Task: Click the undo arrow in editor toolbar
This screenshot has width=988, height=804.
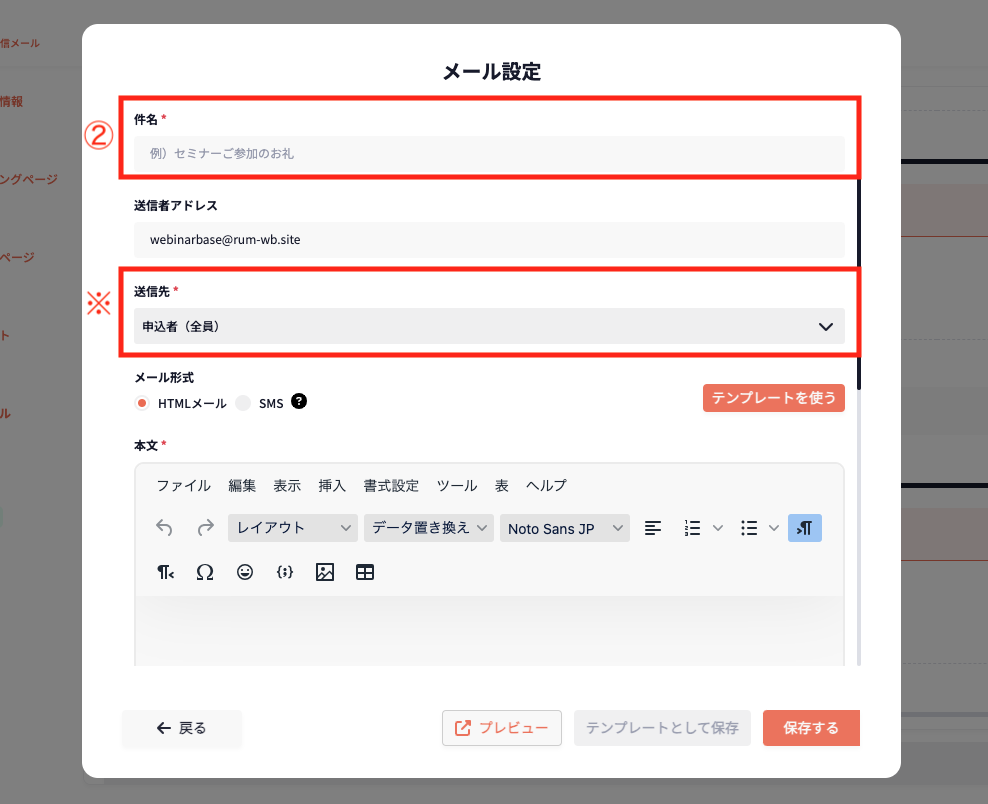Action: click(165, 528)
